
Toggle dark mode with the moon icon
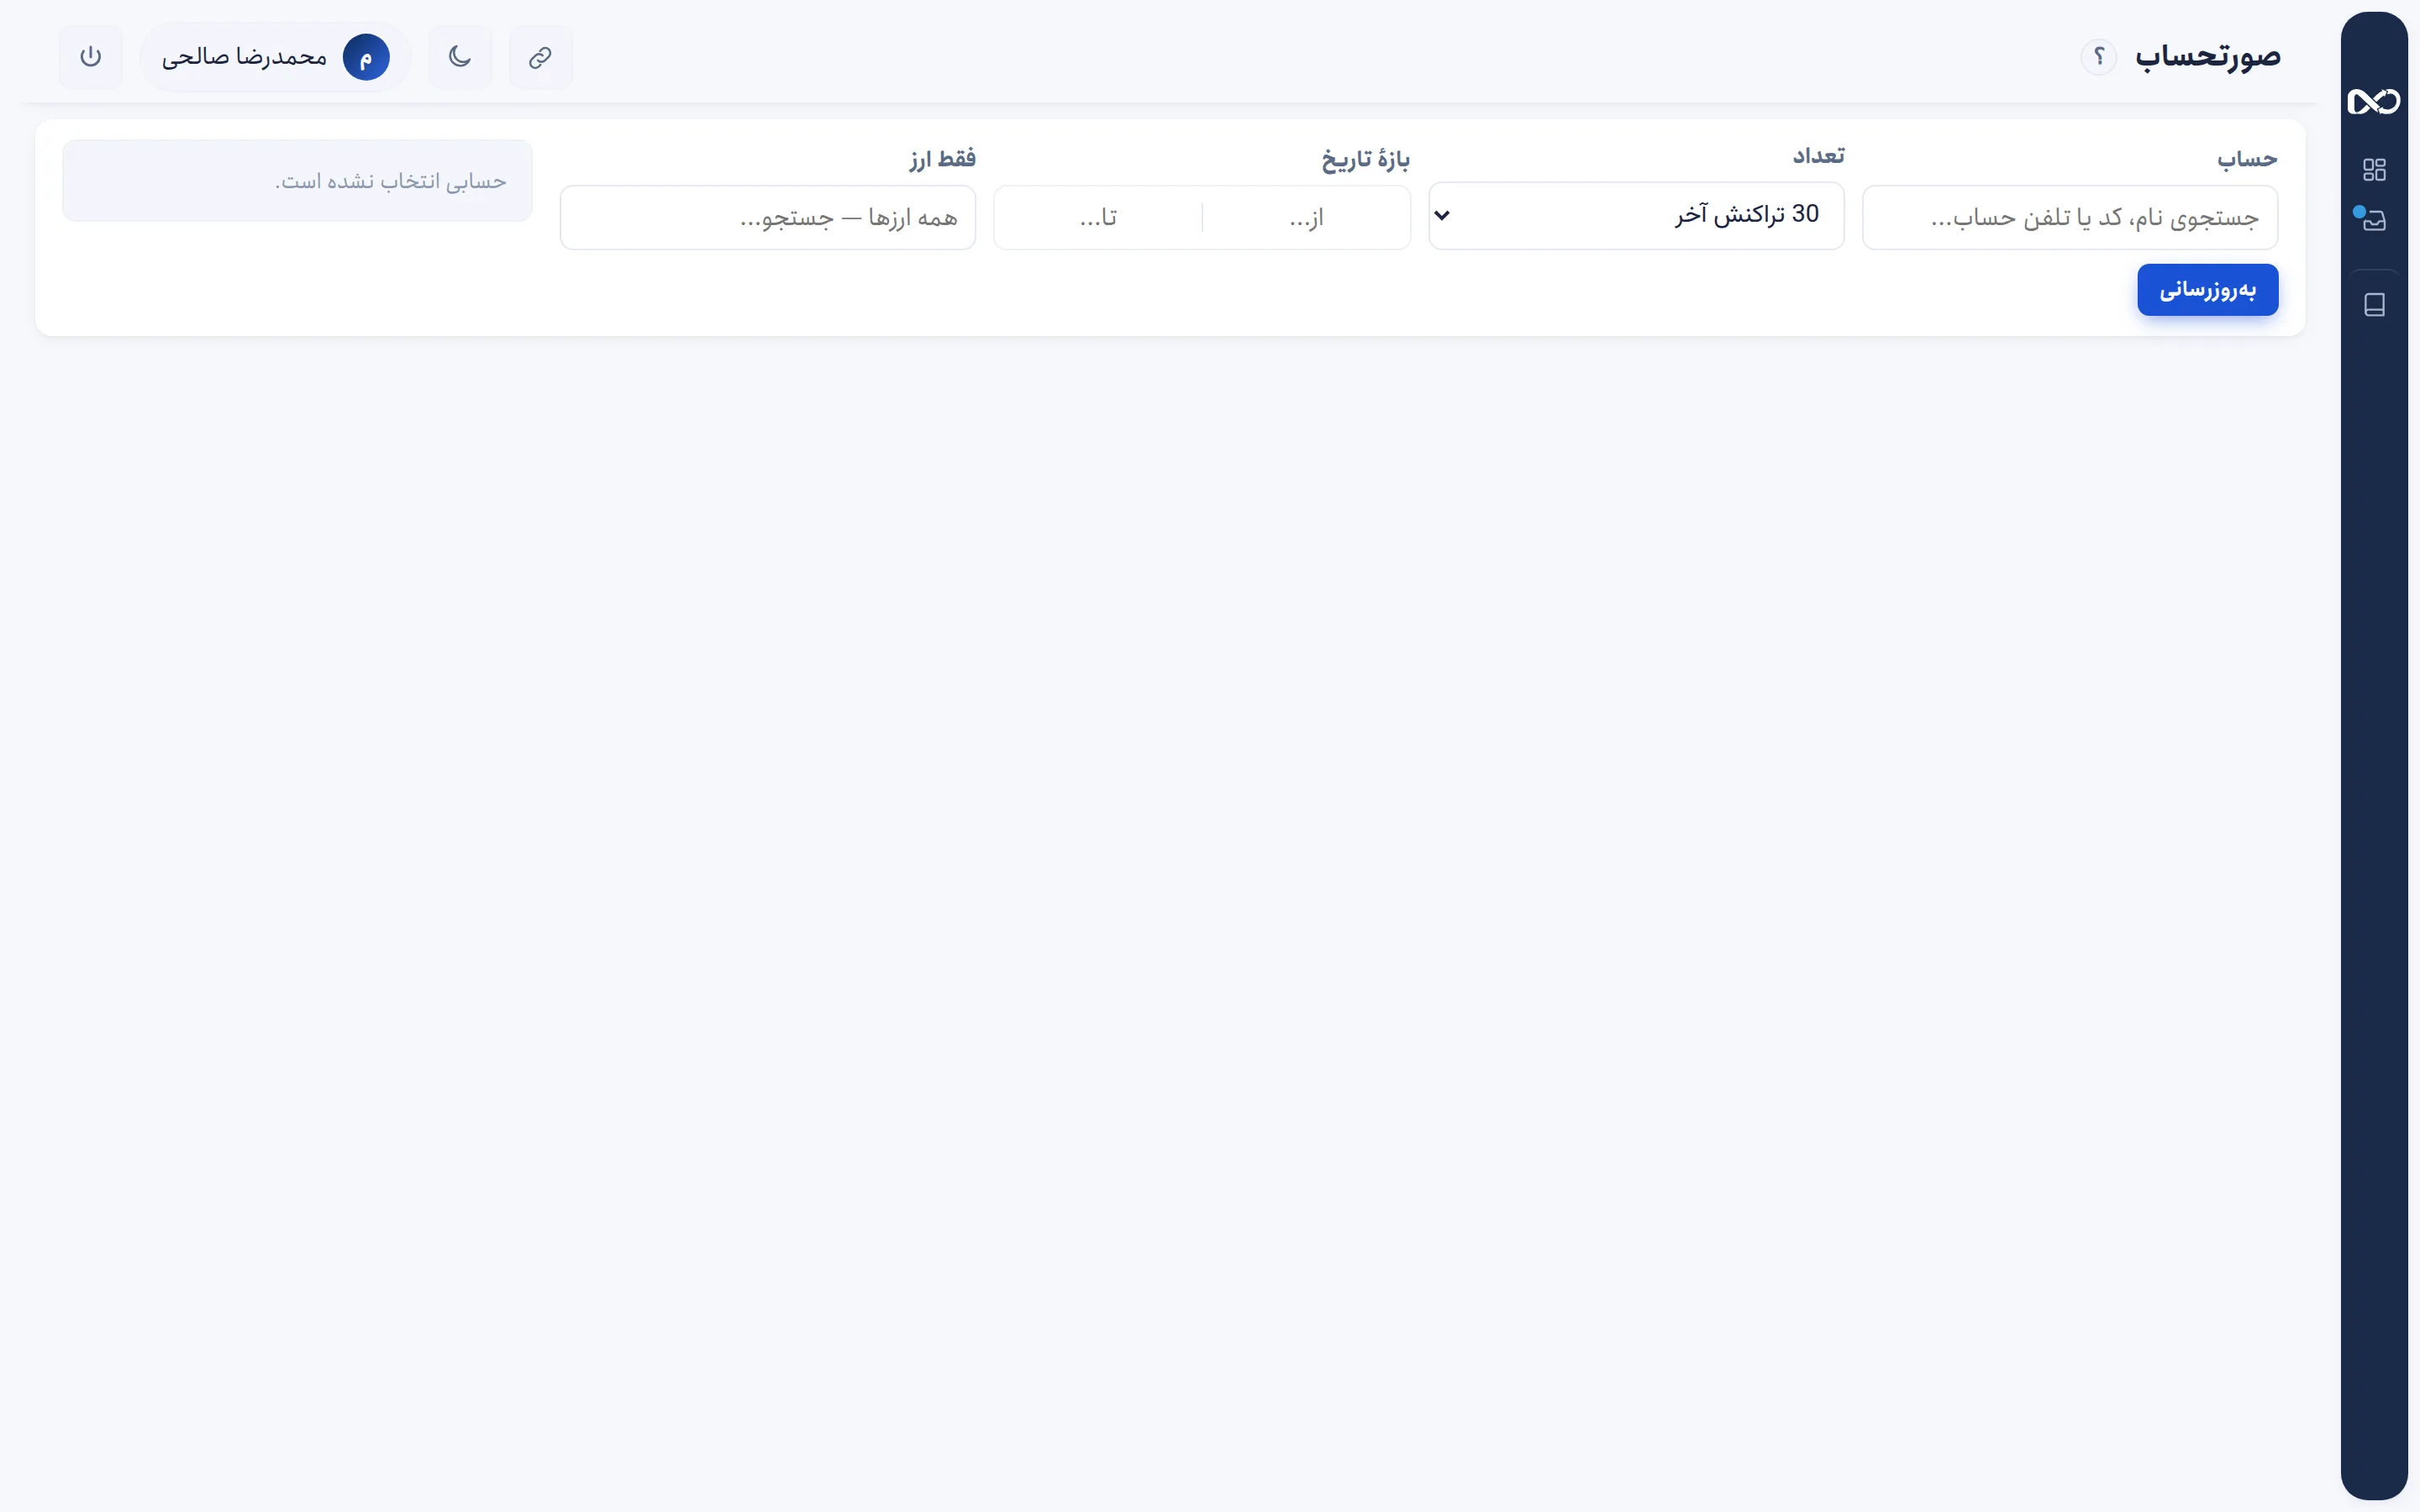coord(460,57)
